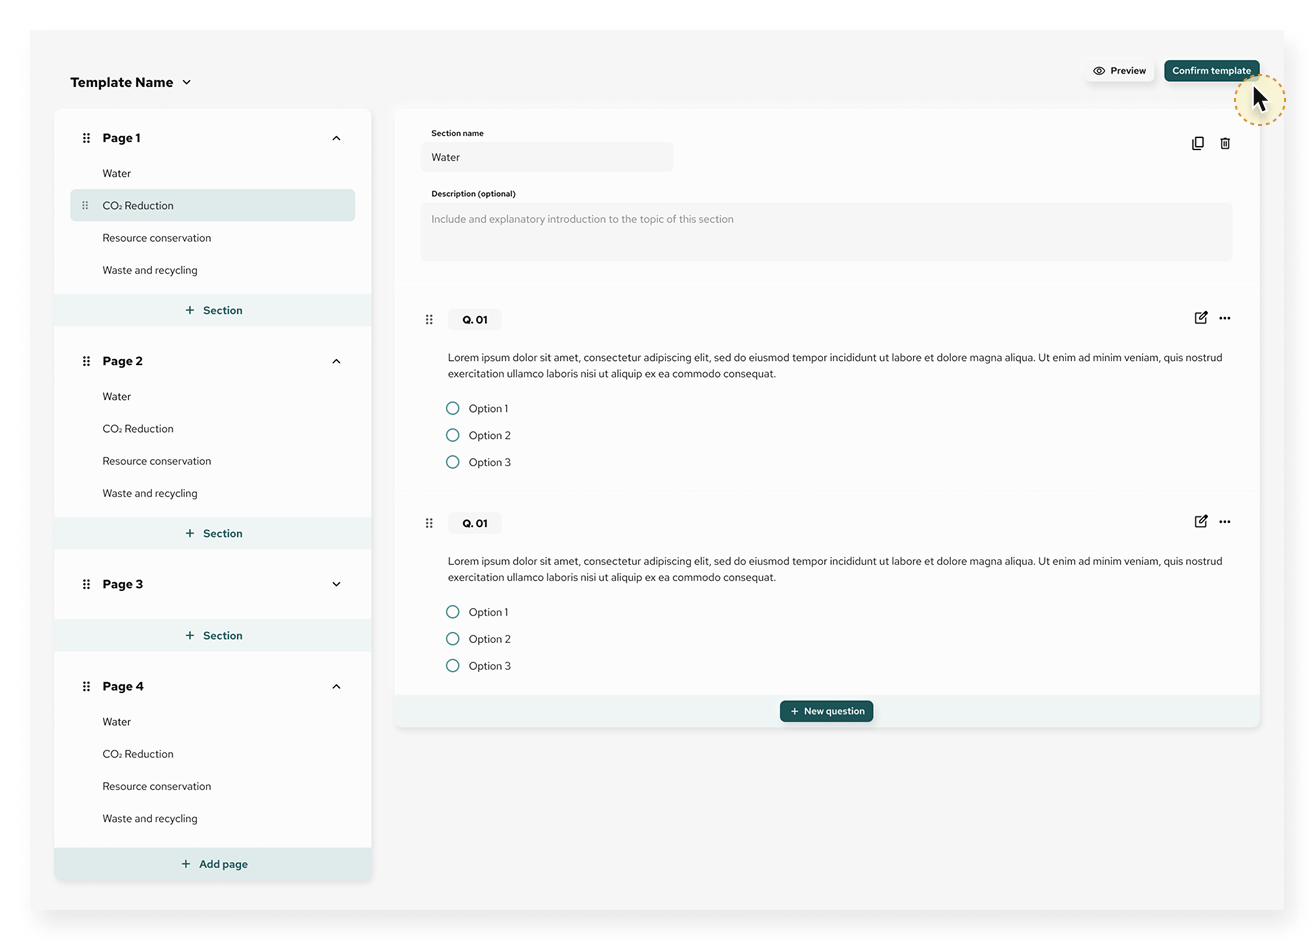Click the Description text area

point(826,232)
